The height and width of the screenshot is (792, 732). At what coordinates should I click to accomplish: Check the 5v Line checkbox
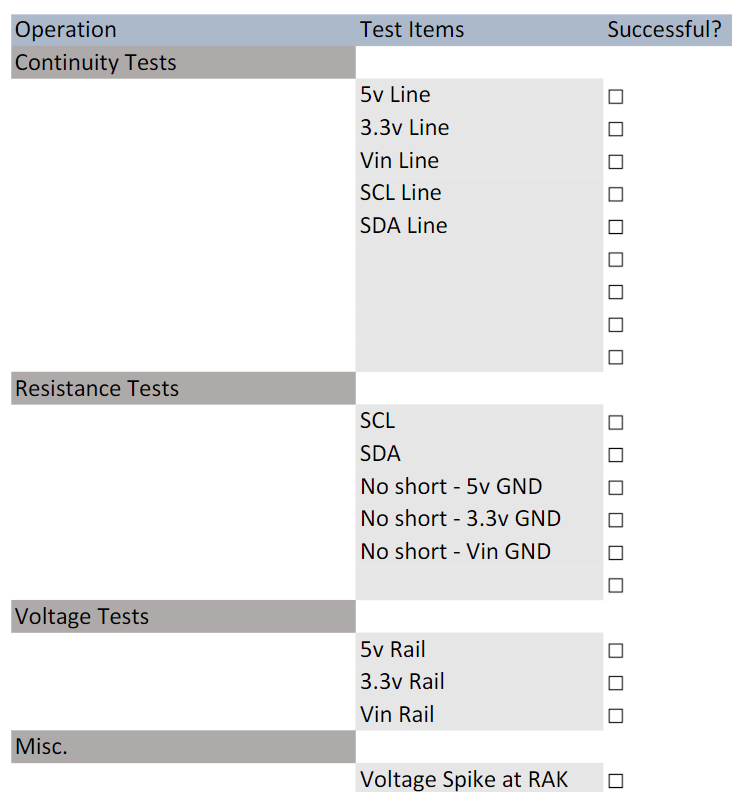(615, 97)
